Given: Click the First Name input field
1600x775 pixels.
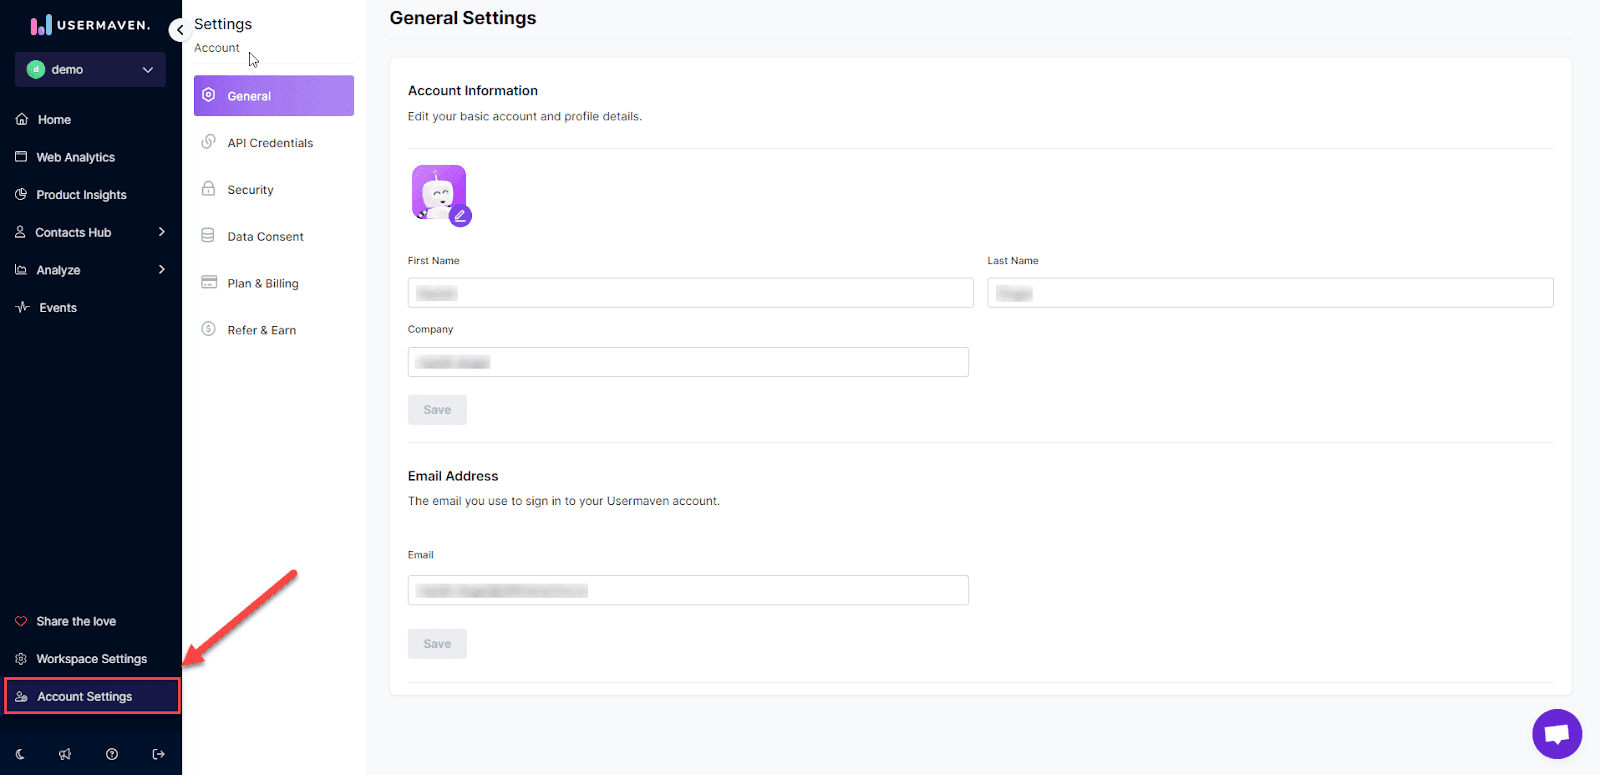Looking at the screenshot, I should pyautogui.click(x=690, y=293).
